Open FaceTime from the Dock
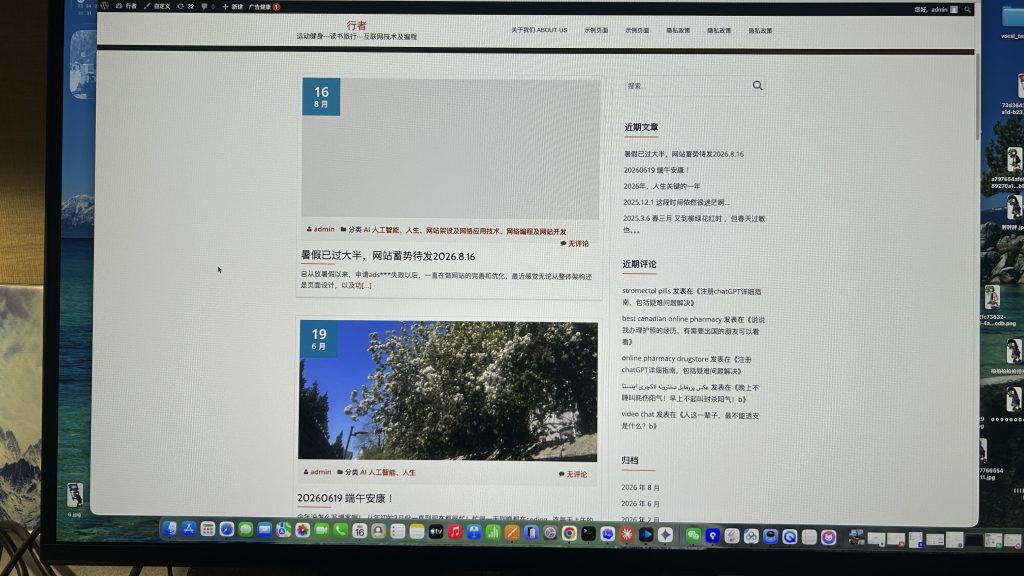The image size is (1024, 576). pos(321,530)
